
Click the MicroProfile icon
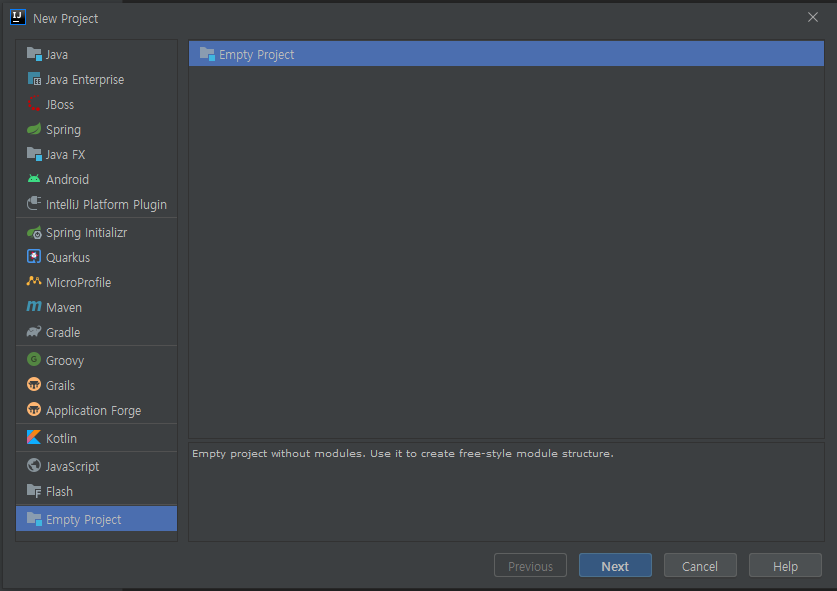(34, 283)
